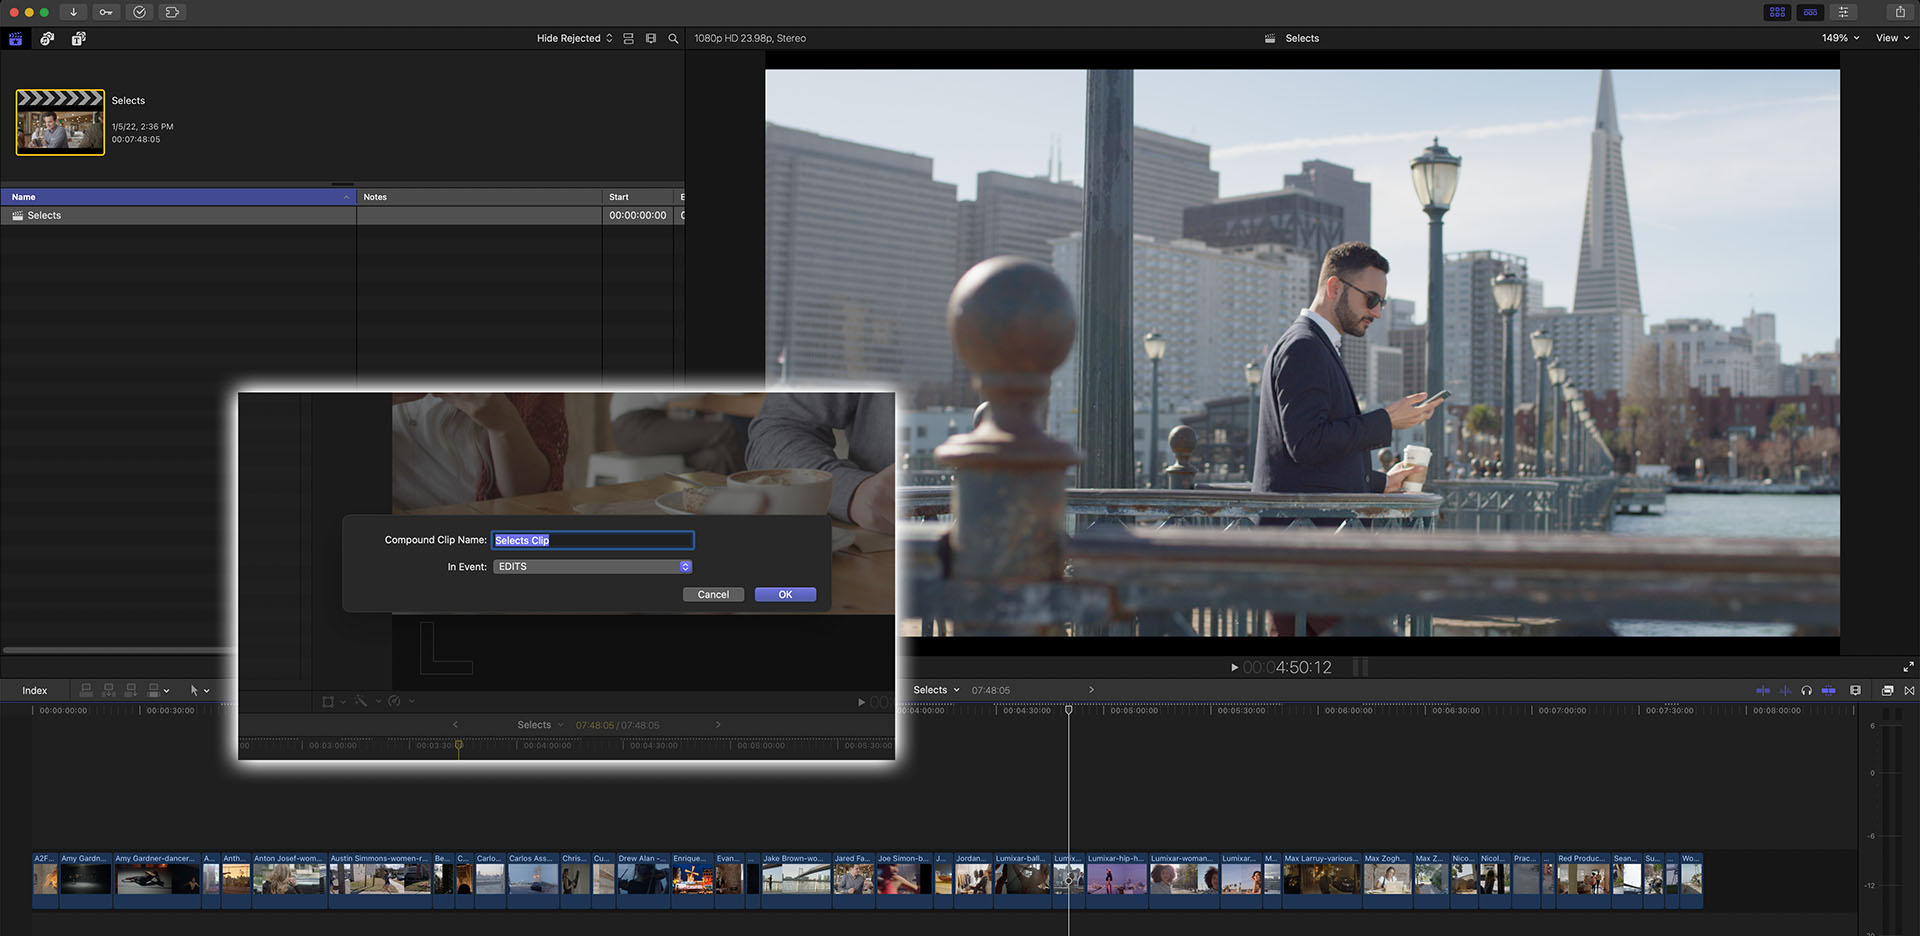Click the timeline ruler at 00:06:00:00
The image size is (1920, 936).
1348,710
